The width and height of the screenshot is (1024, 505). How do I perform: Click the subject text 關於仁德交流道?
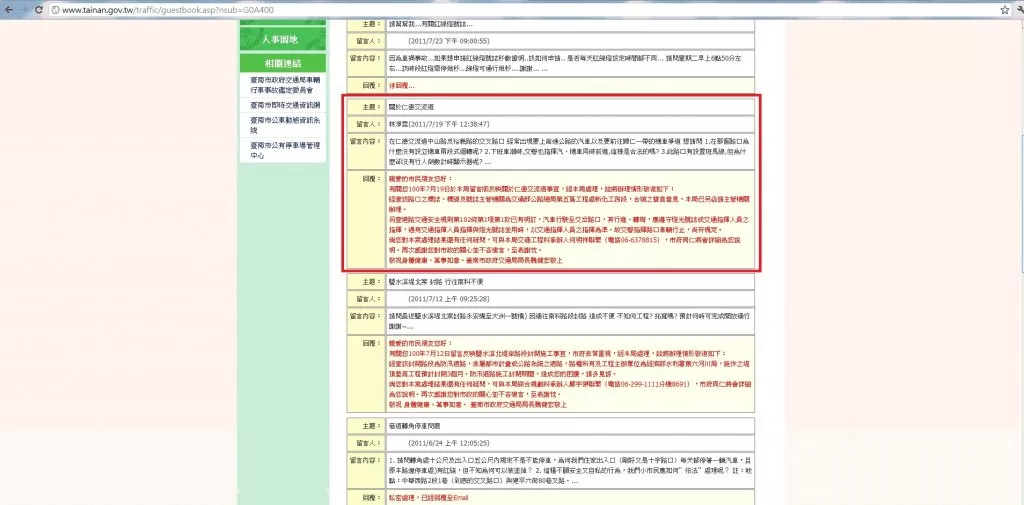(411, 106)
